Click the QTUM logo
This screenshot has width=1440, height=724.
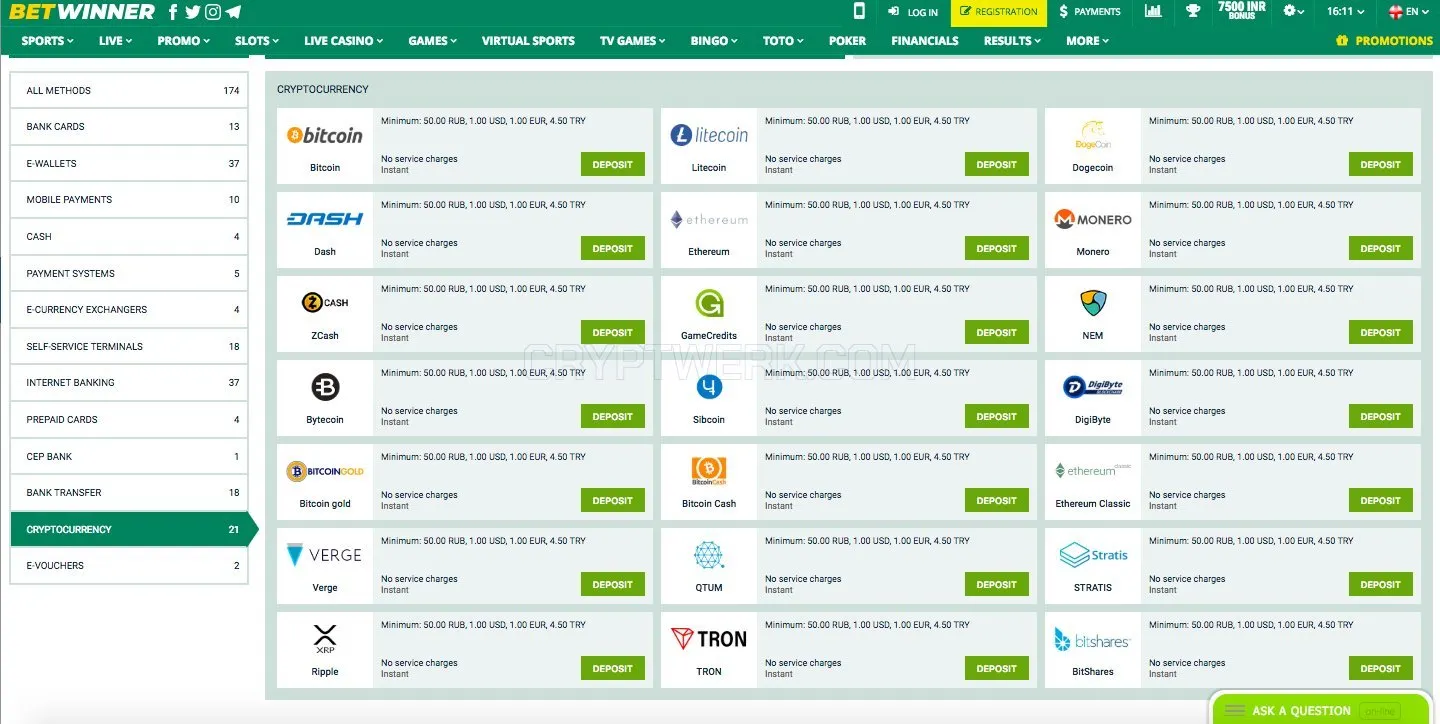pos(709,555)
